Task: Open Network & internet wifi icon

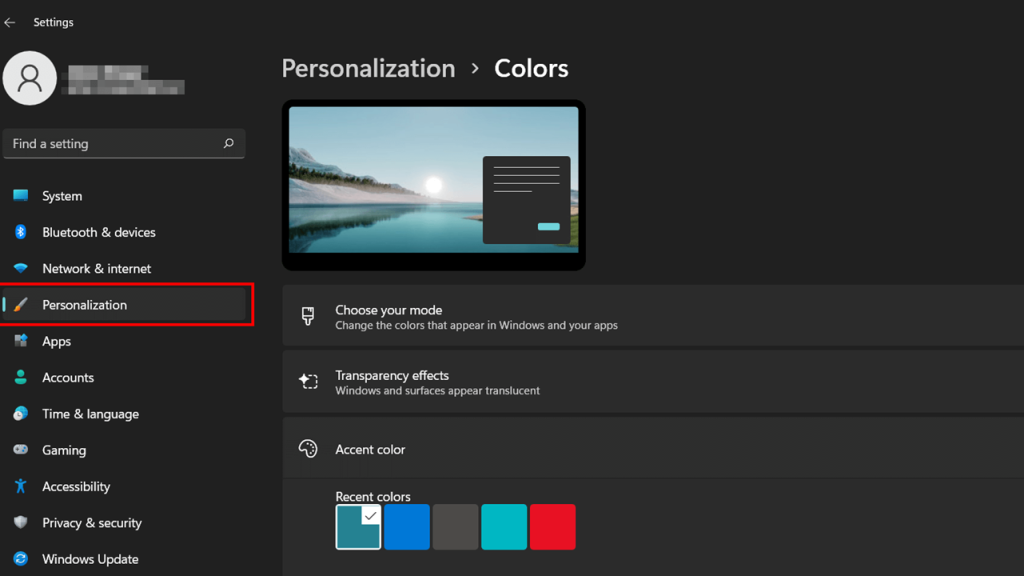Action: pyautogui.click(x=20, y=269)
